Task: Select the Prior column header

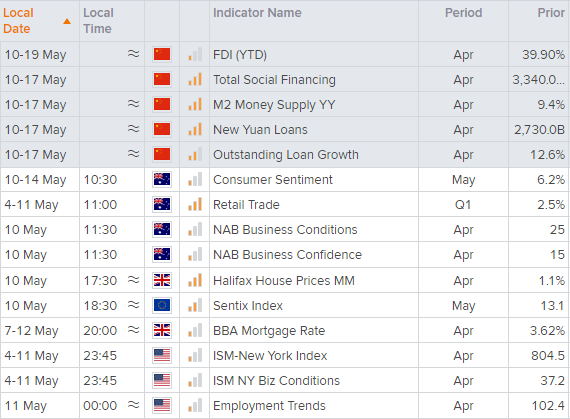Action: [x=551, y=13]
